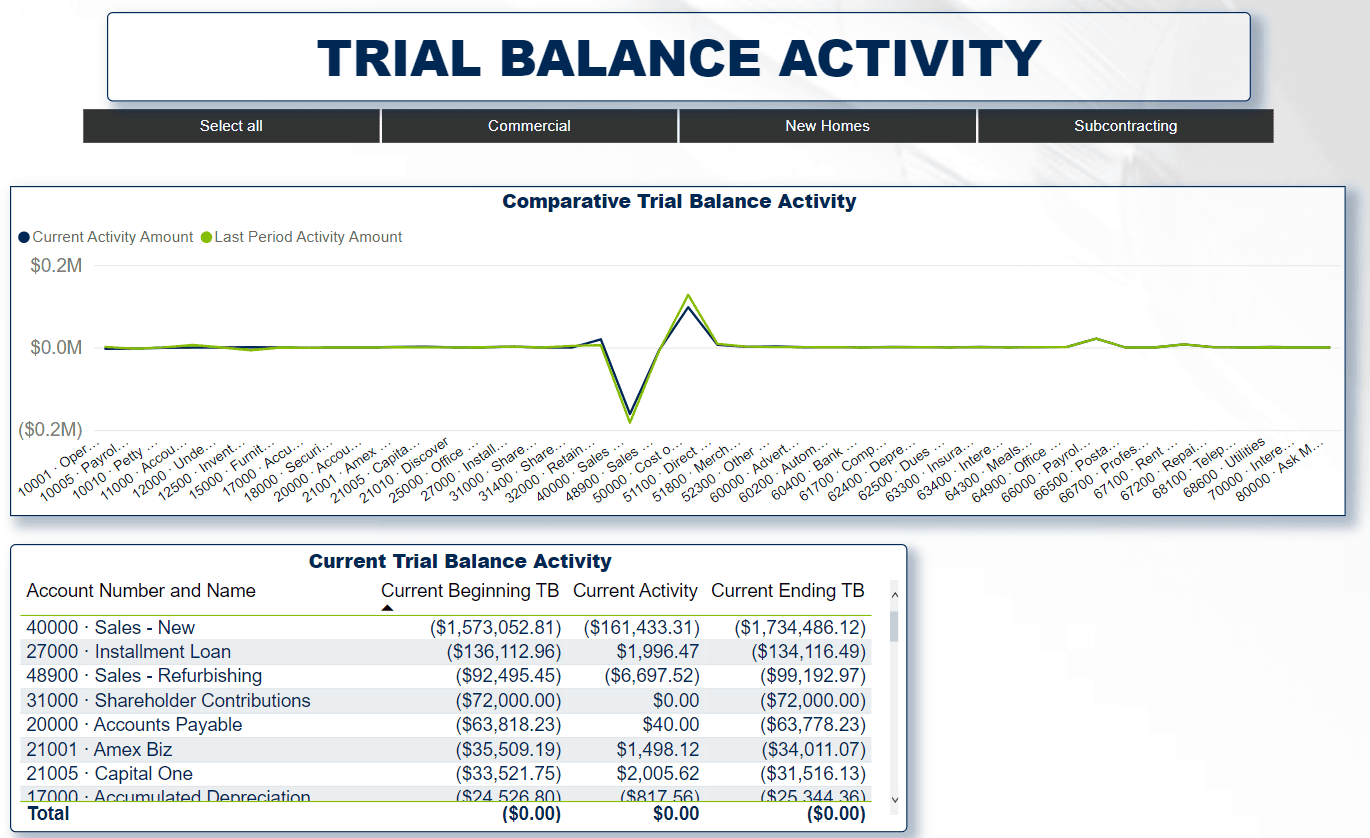Click the line chart peak near 51100 · Direct
This screenshot has width=1370, height=838.
point(688,296)
